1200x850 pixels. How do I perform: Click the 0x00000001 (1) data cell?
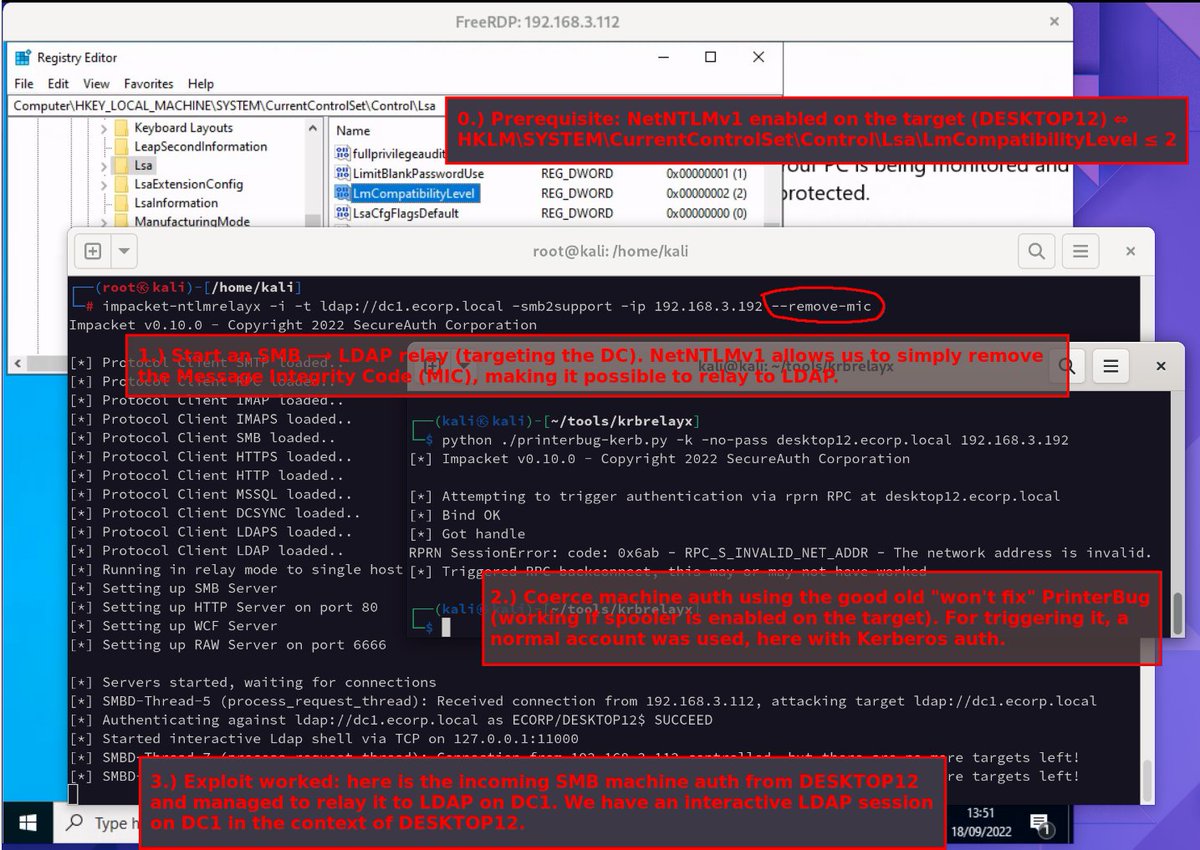[706, 174]
